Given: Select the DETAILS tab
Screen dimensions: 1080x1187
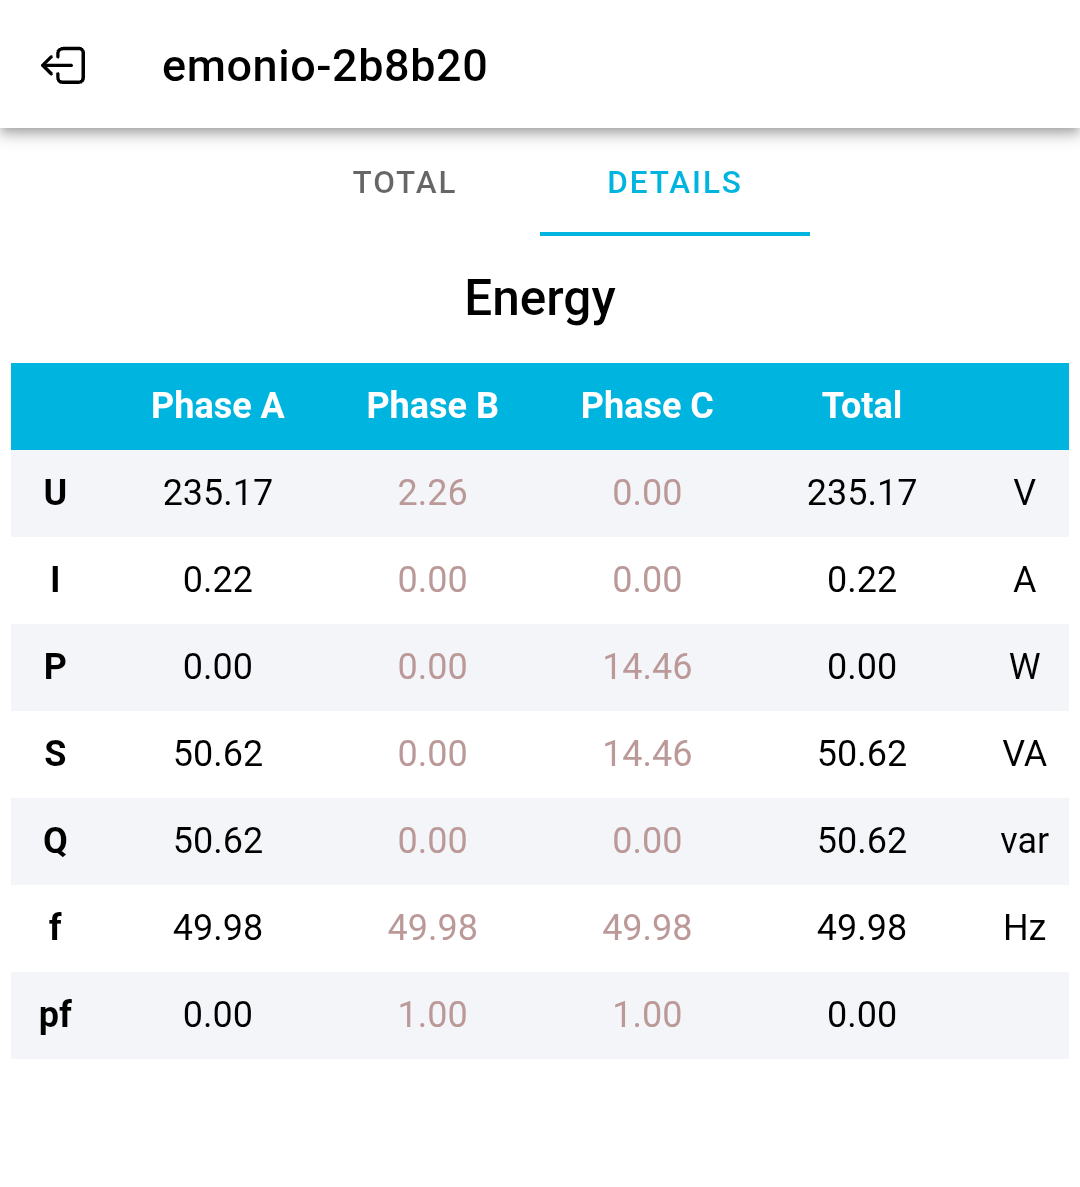Looking at the screenshot, I should pyautogui.click(x=674, y=183).
